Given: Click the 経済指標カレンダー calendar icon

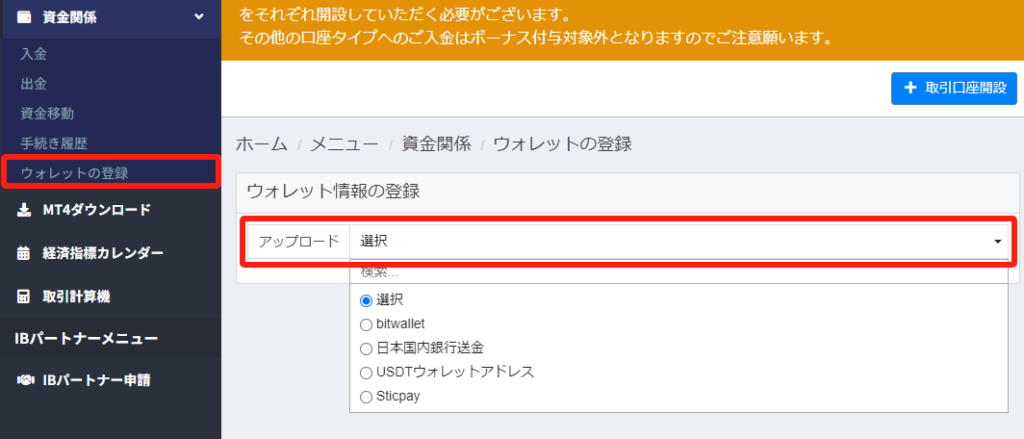Looking at the screenshot, I should tap(25, 253).
